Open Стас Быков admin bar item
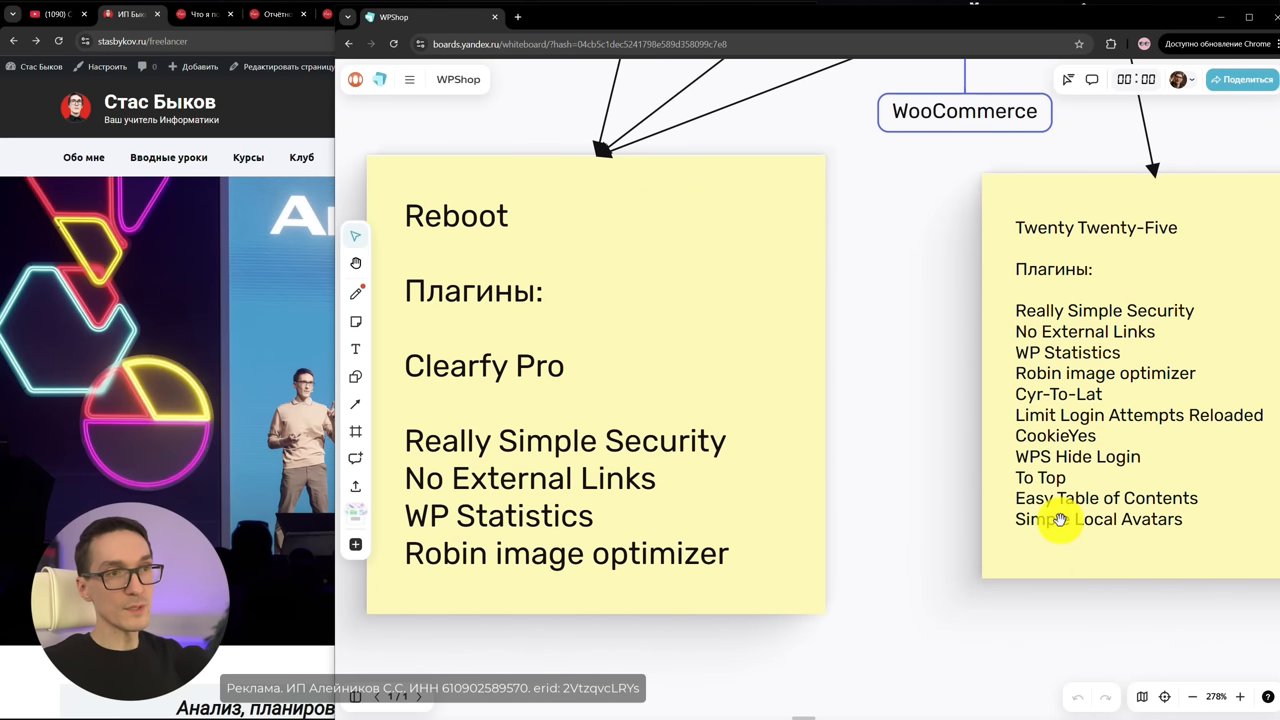 pyautogui.click(x=34, y=67)
